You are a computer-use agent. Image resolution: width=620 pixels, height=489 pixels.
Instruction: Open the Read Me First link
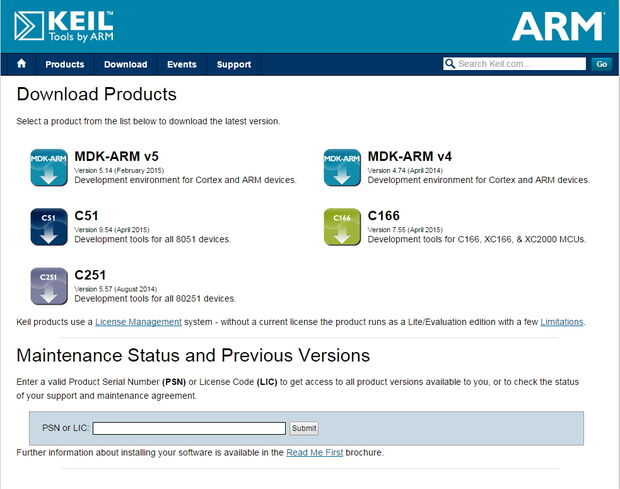pyautogui.click(x=314, y=452)
